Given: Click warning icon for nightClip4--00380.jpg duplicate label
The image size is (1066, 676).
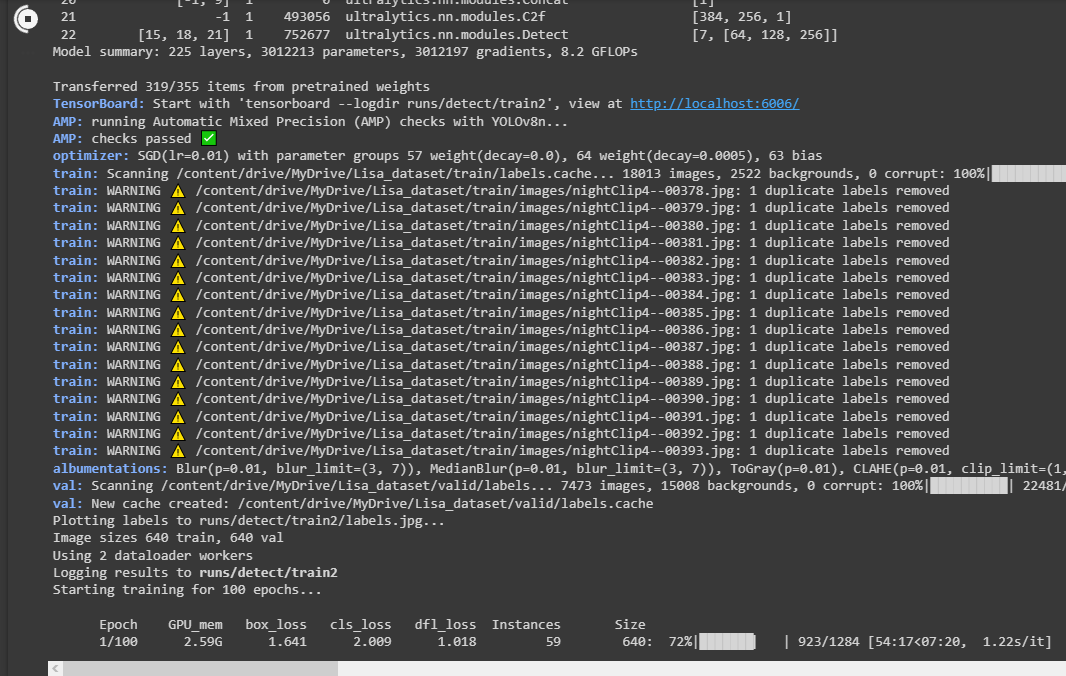Looking at the screenshot, I should [x=177, y=225].
